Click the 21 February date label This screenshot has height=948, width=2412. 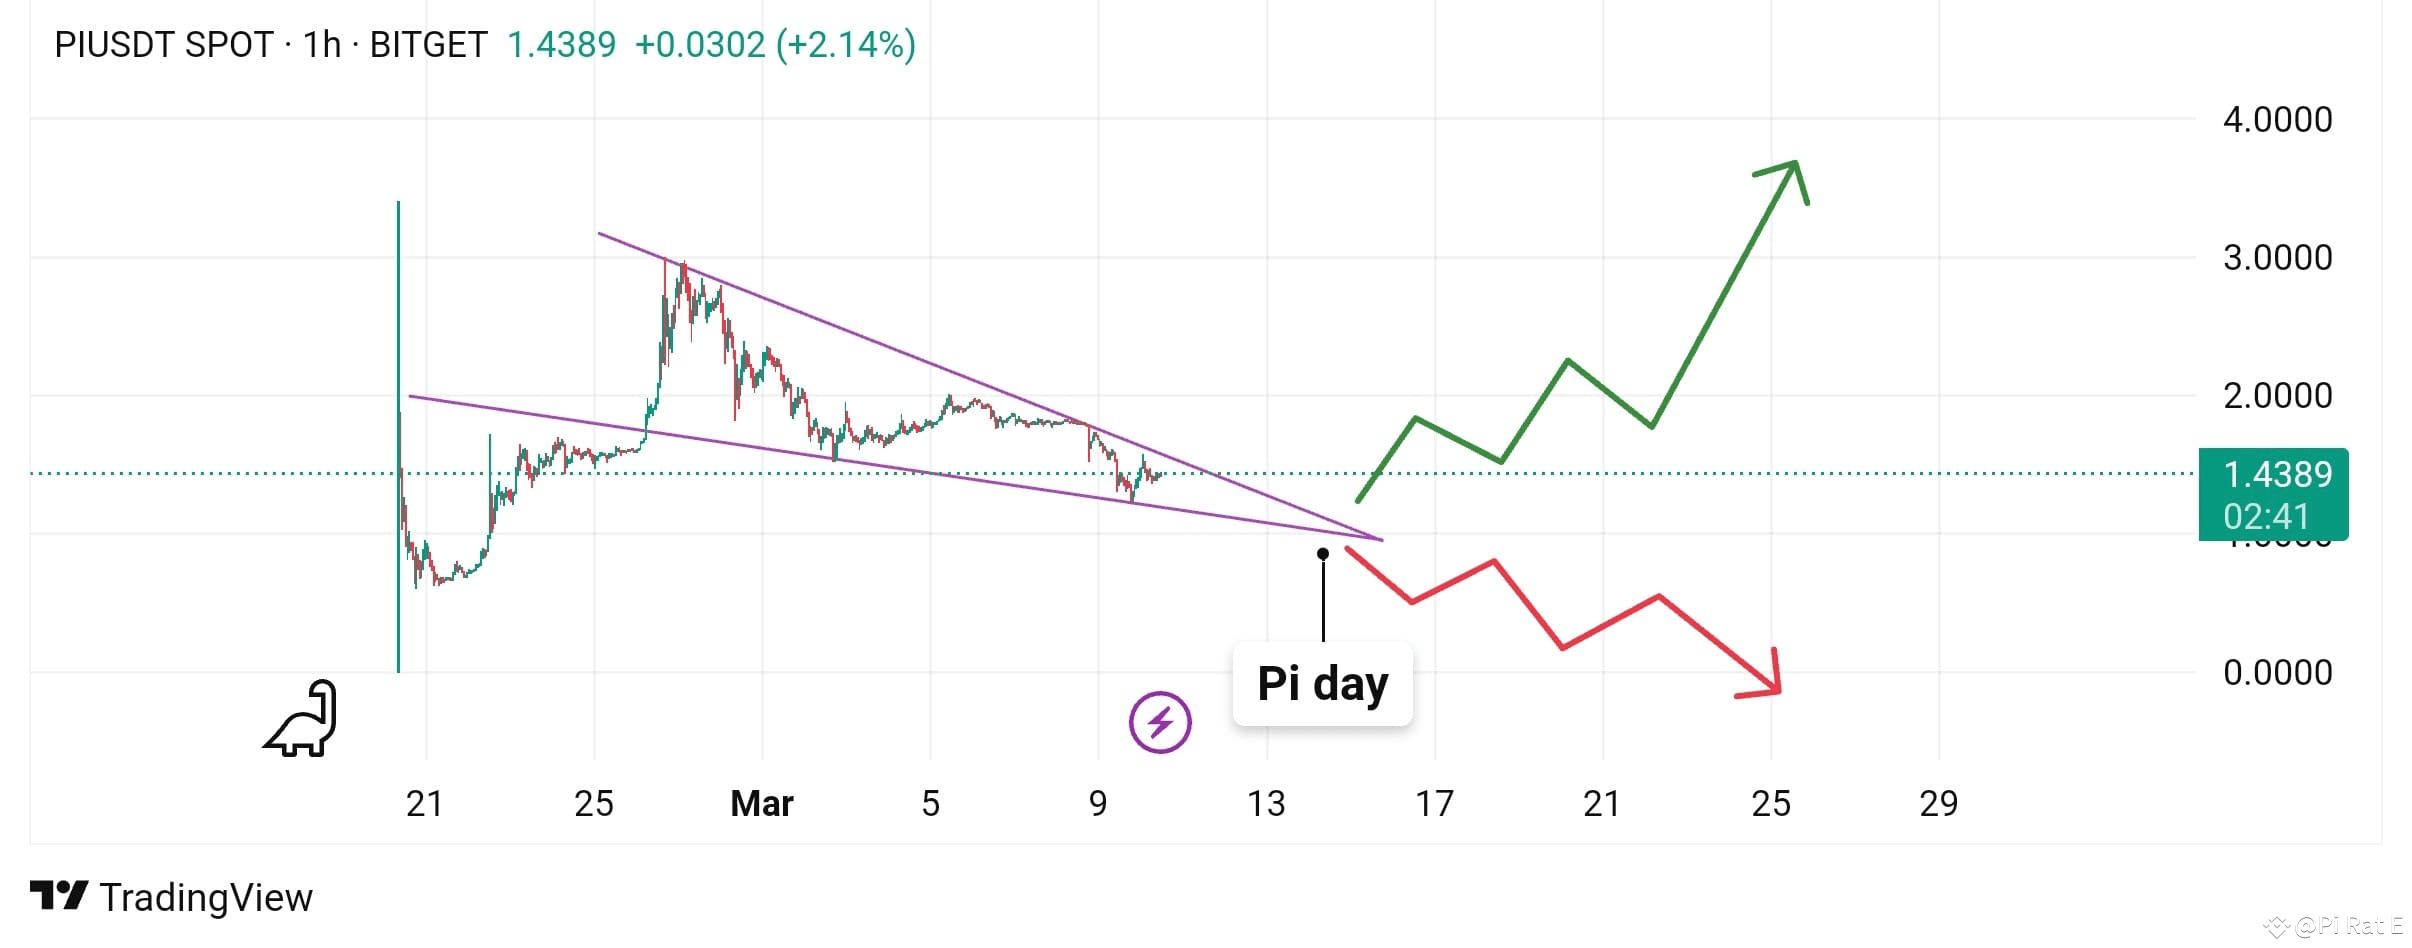pos(425,803)
